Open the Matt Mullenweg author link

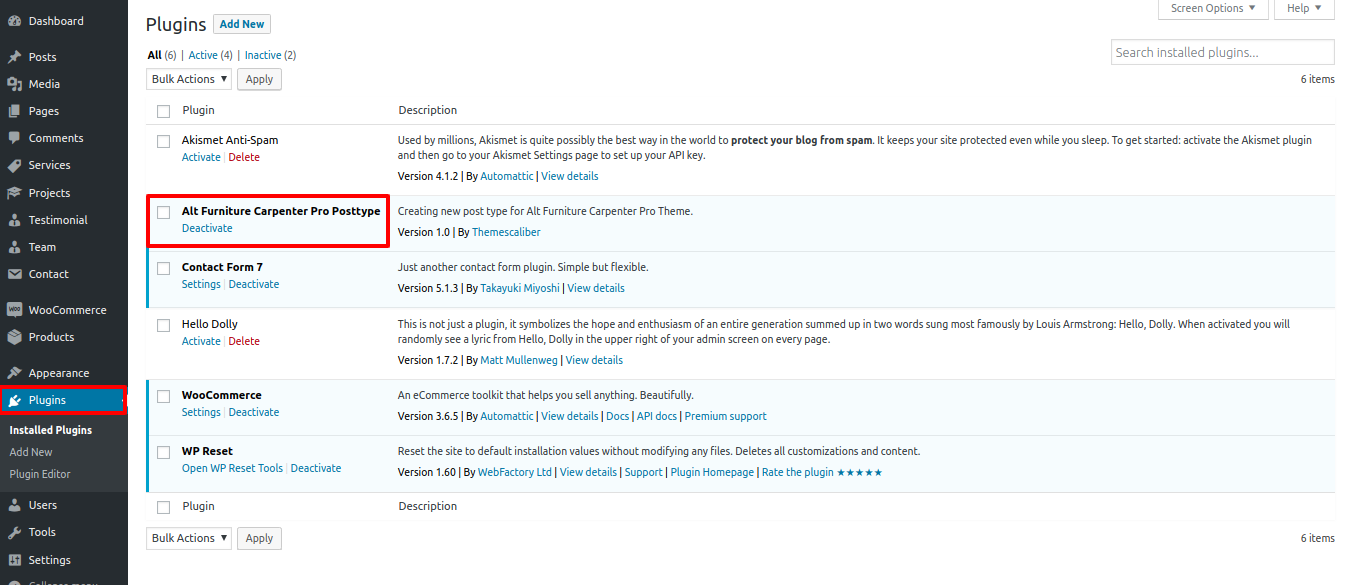(x=518, y=360)
